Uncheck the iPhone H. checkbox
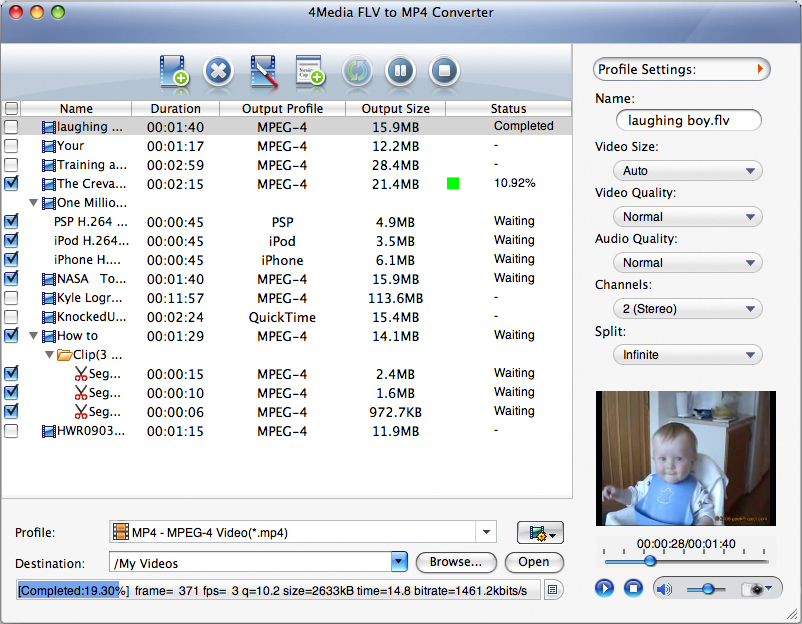802x624 pixels. (11, 259)
